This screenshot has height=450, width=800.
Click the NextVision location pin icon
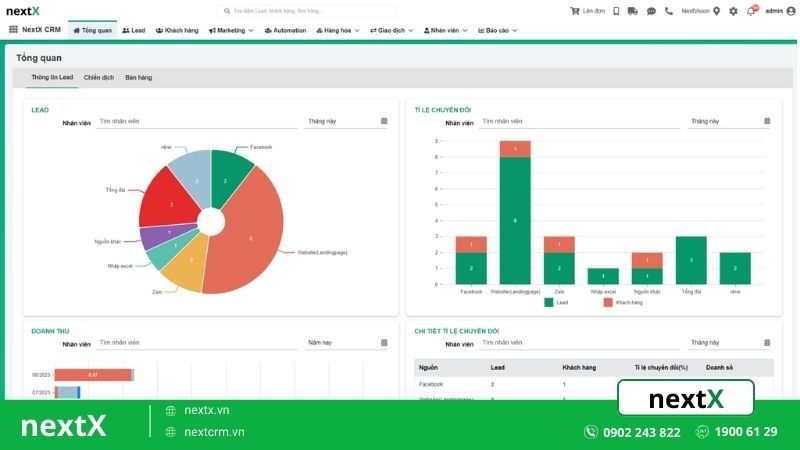point(716,11)
